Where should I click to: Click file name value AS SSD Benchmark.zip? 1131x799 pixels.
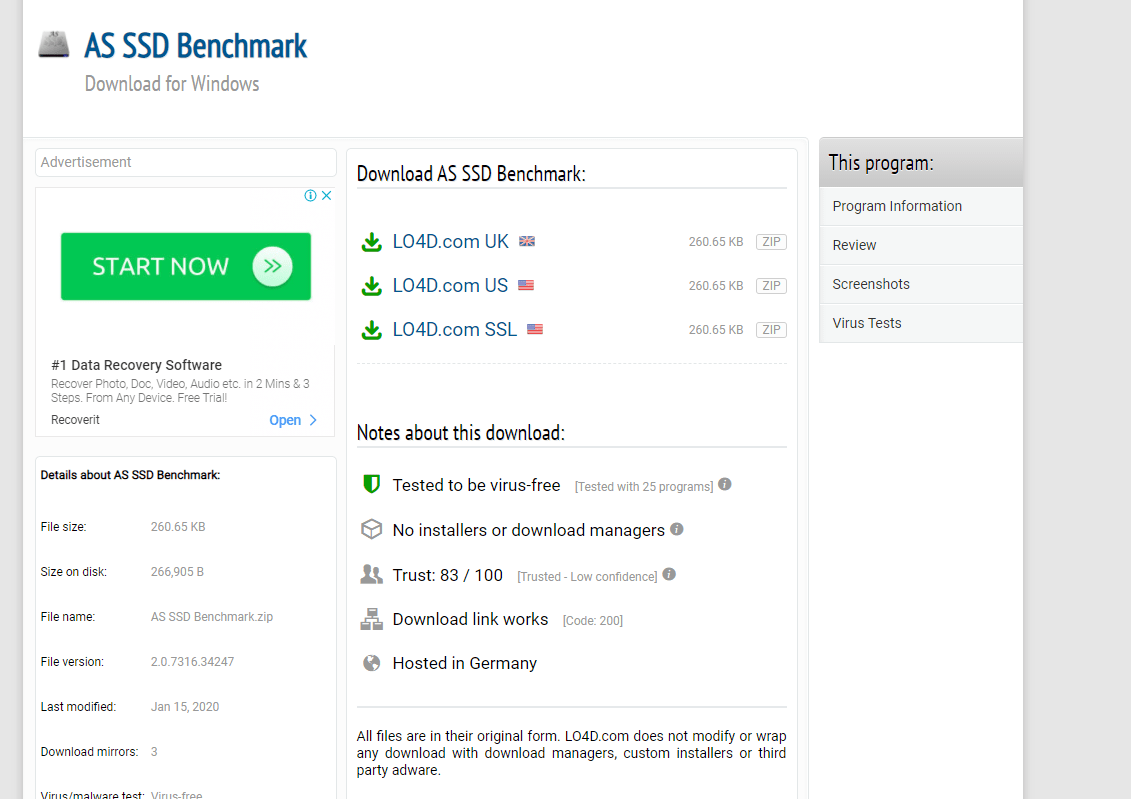(x=212, y=617)
